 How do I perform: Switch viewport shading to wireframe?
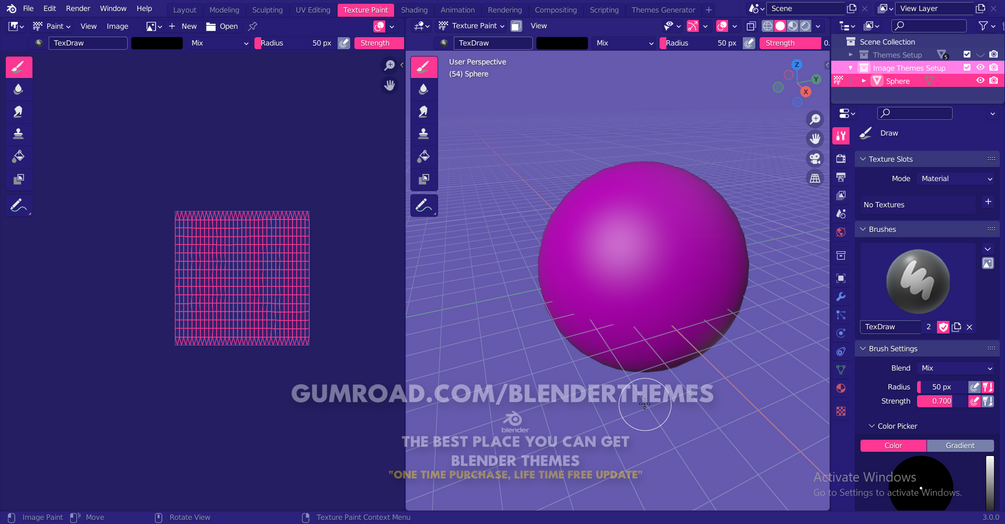tap(767, 26)
